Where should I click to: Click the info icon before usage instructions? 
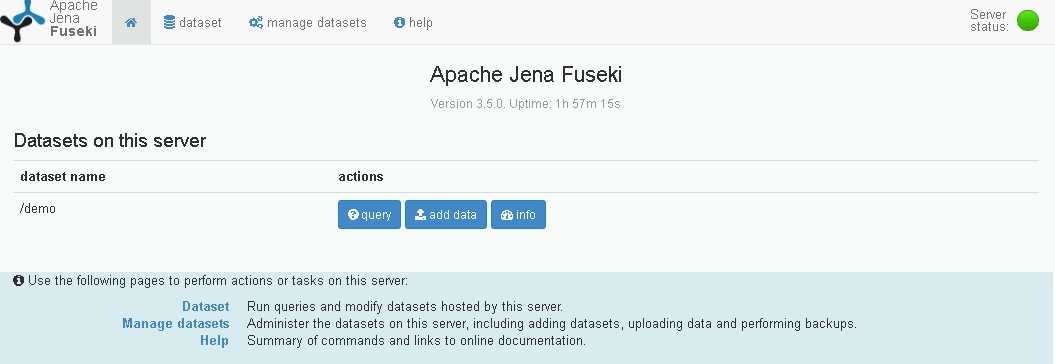19,280
